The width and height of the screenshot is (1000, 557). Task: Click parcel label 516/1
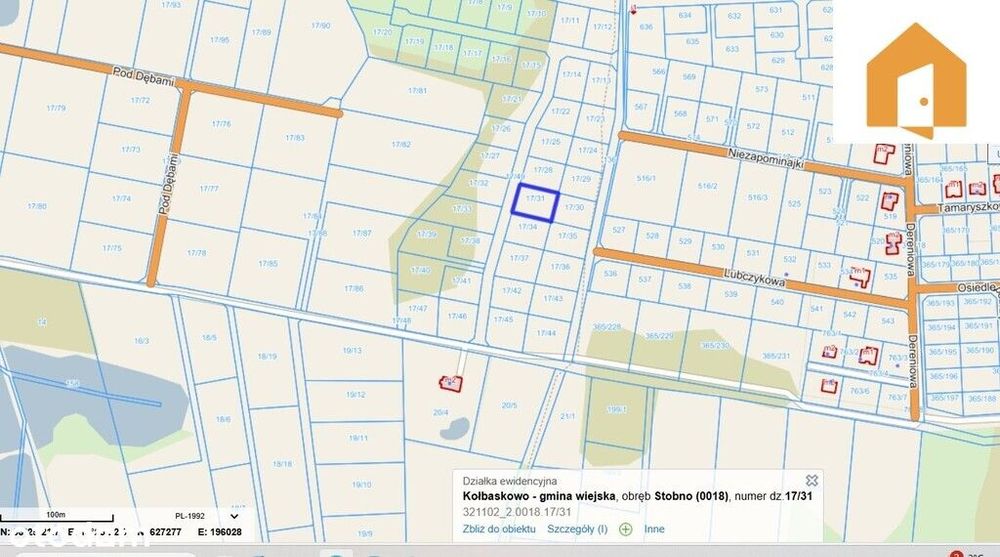(646, 178)
